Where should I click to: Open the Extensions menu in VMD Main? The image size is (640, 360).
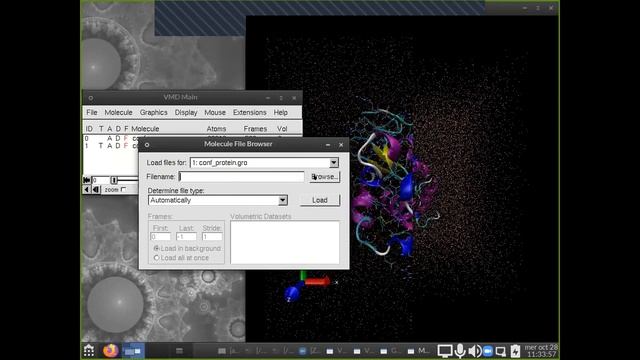point(249,112)
